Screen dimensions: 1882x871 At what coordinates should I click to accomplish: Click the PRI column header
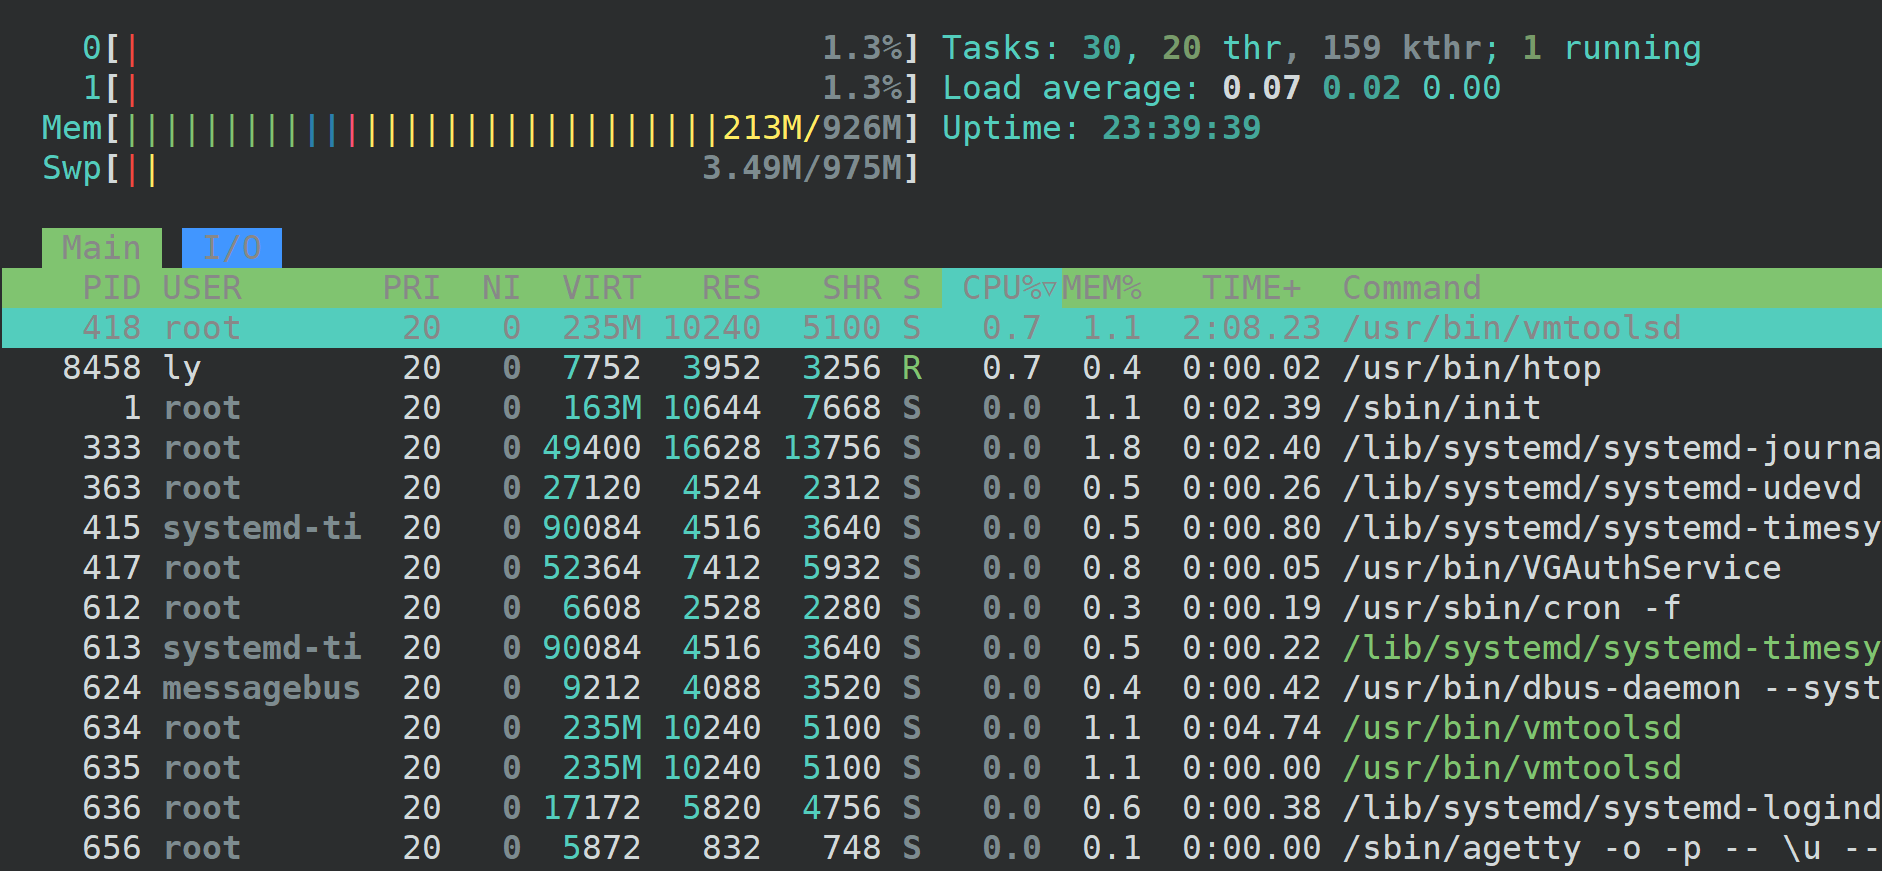tap(411, 288)
